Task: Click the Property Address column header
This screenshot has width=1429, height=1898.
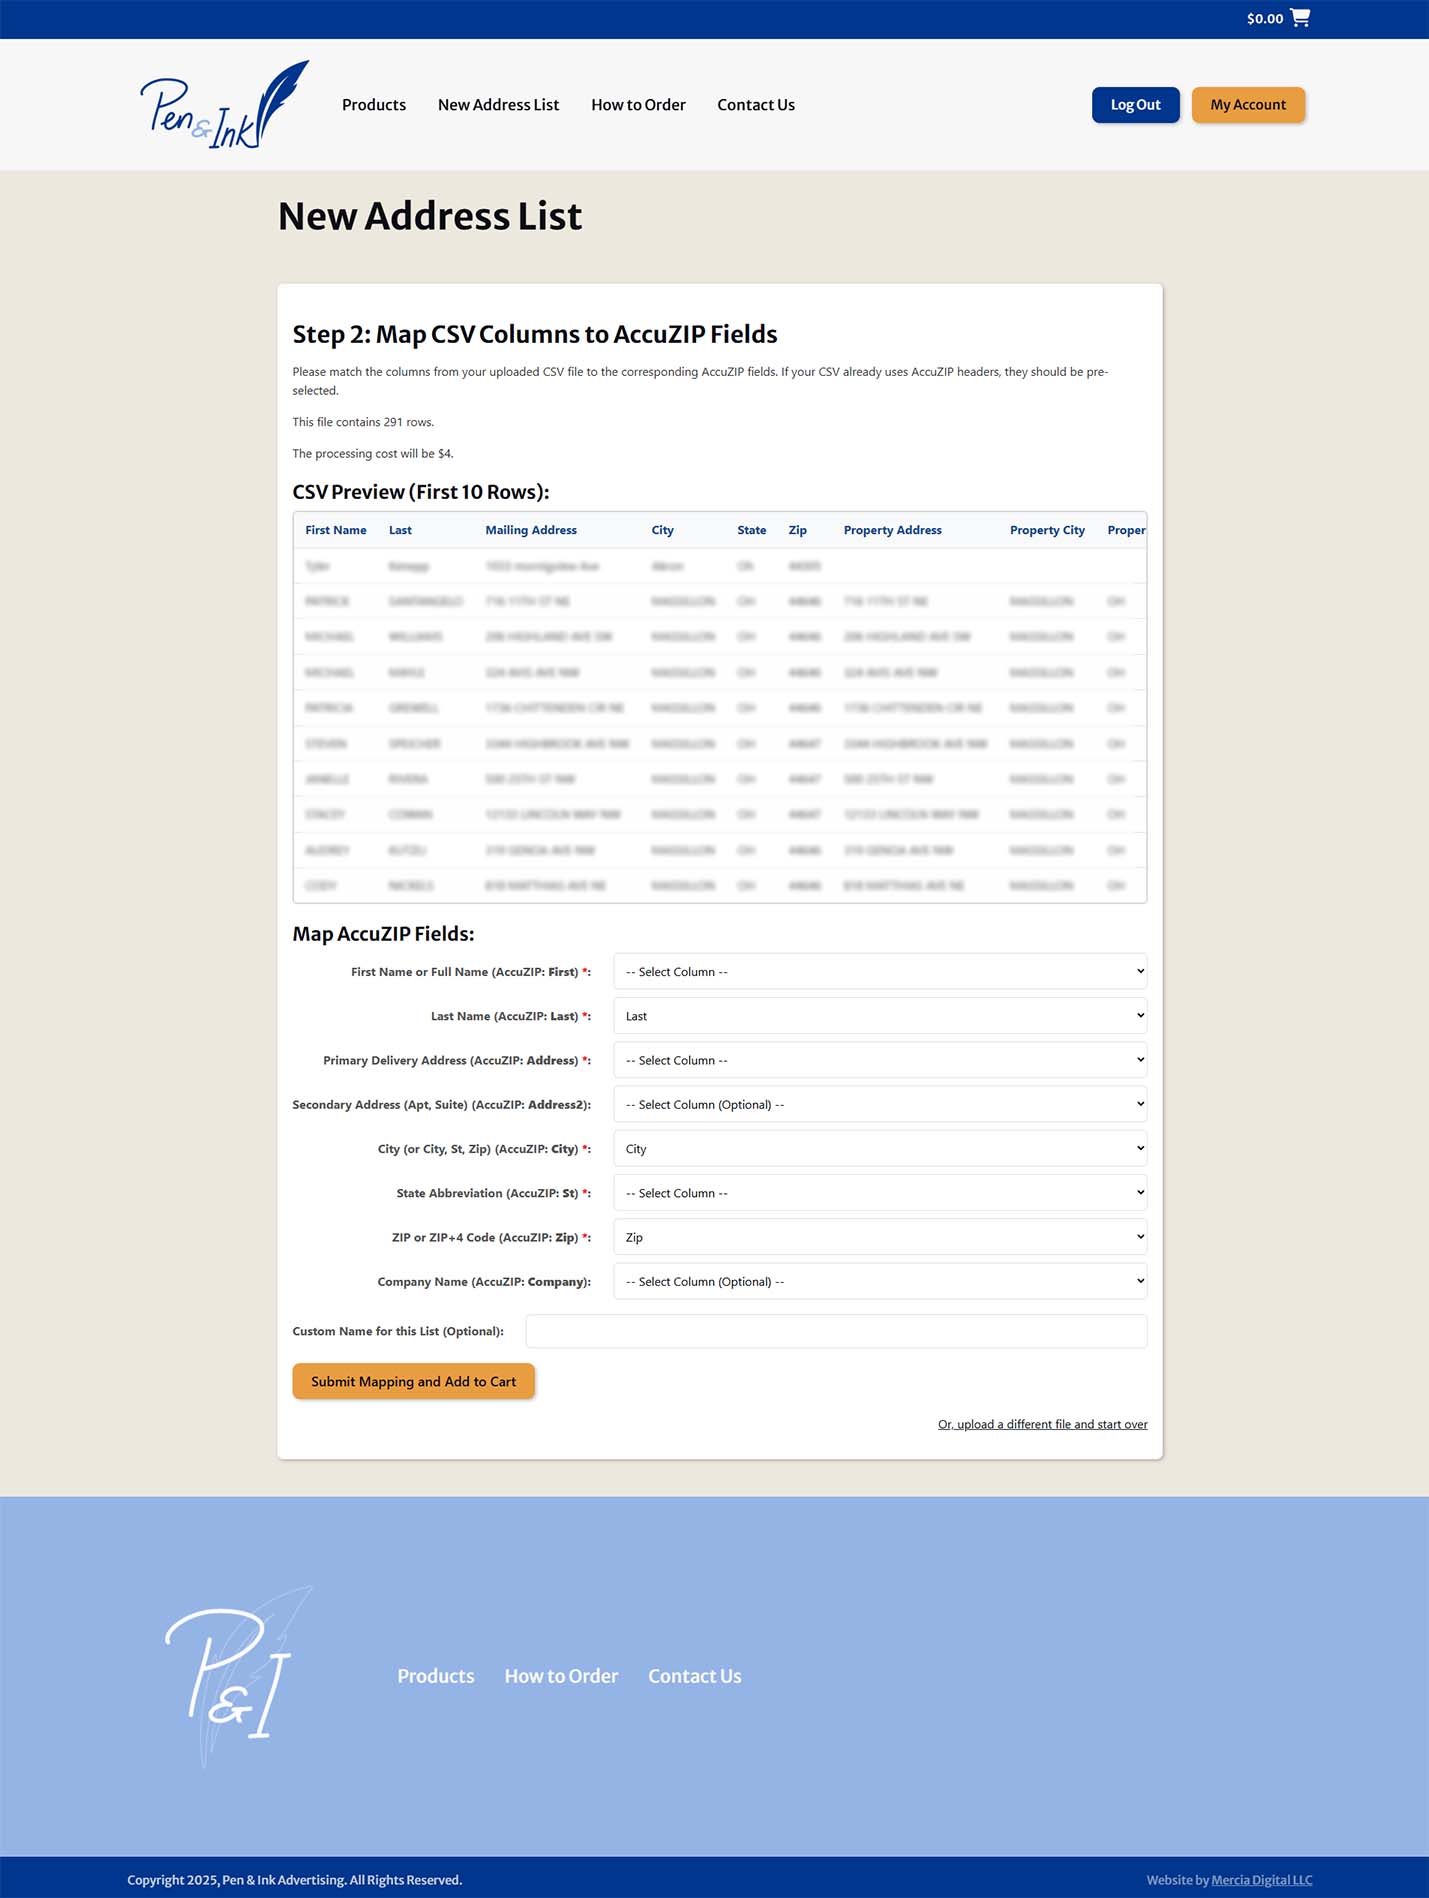Action: click(893, 530)
